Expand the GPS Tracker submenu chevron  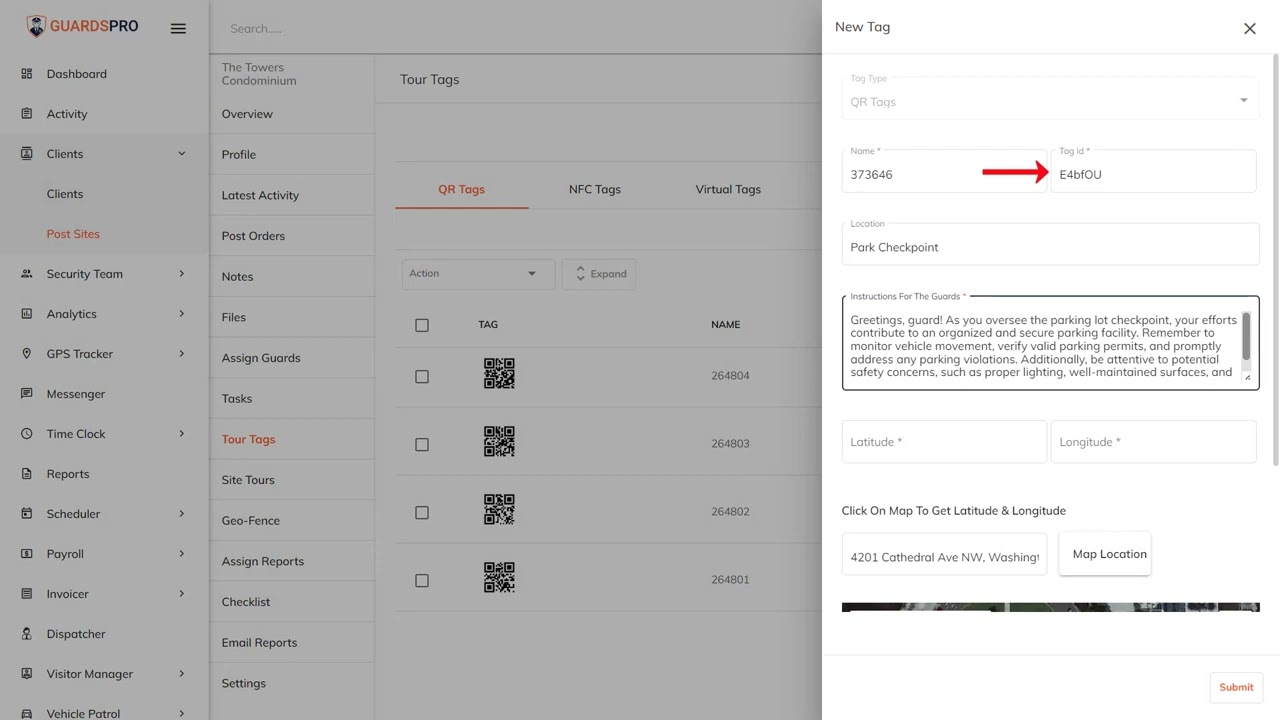click(x=181, y=354)
